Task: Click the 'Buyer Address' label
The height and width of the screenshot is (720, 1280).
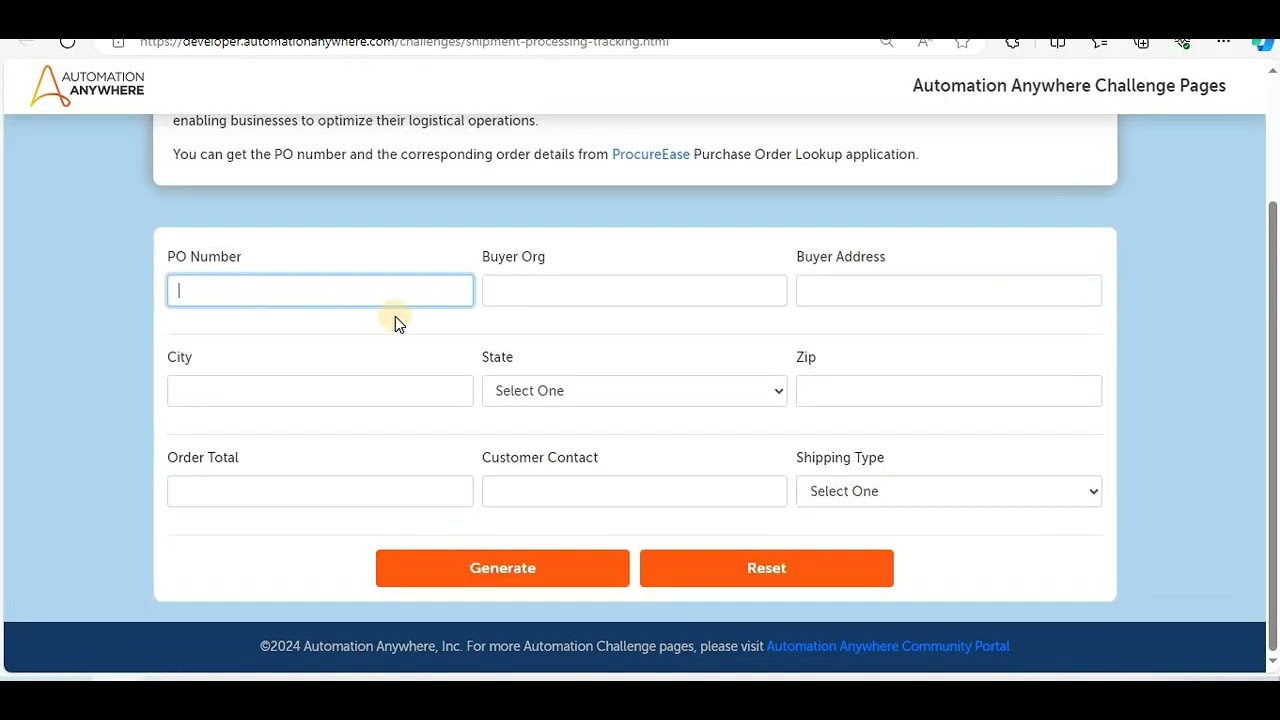Action: [x=841, y=257]
